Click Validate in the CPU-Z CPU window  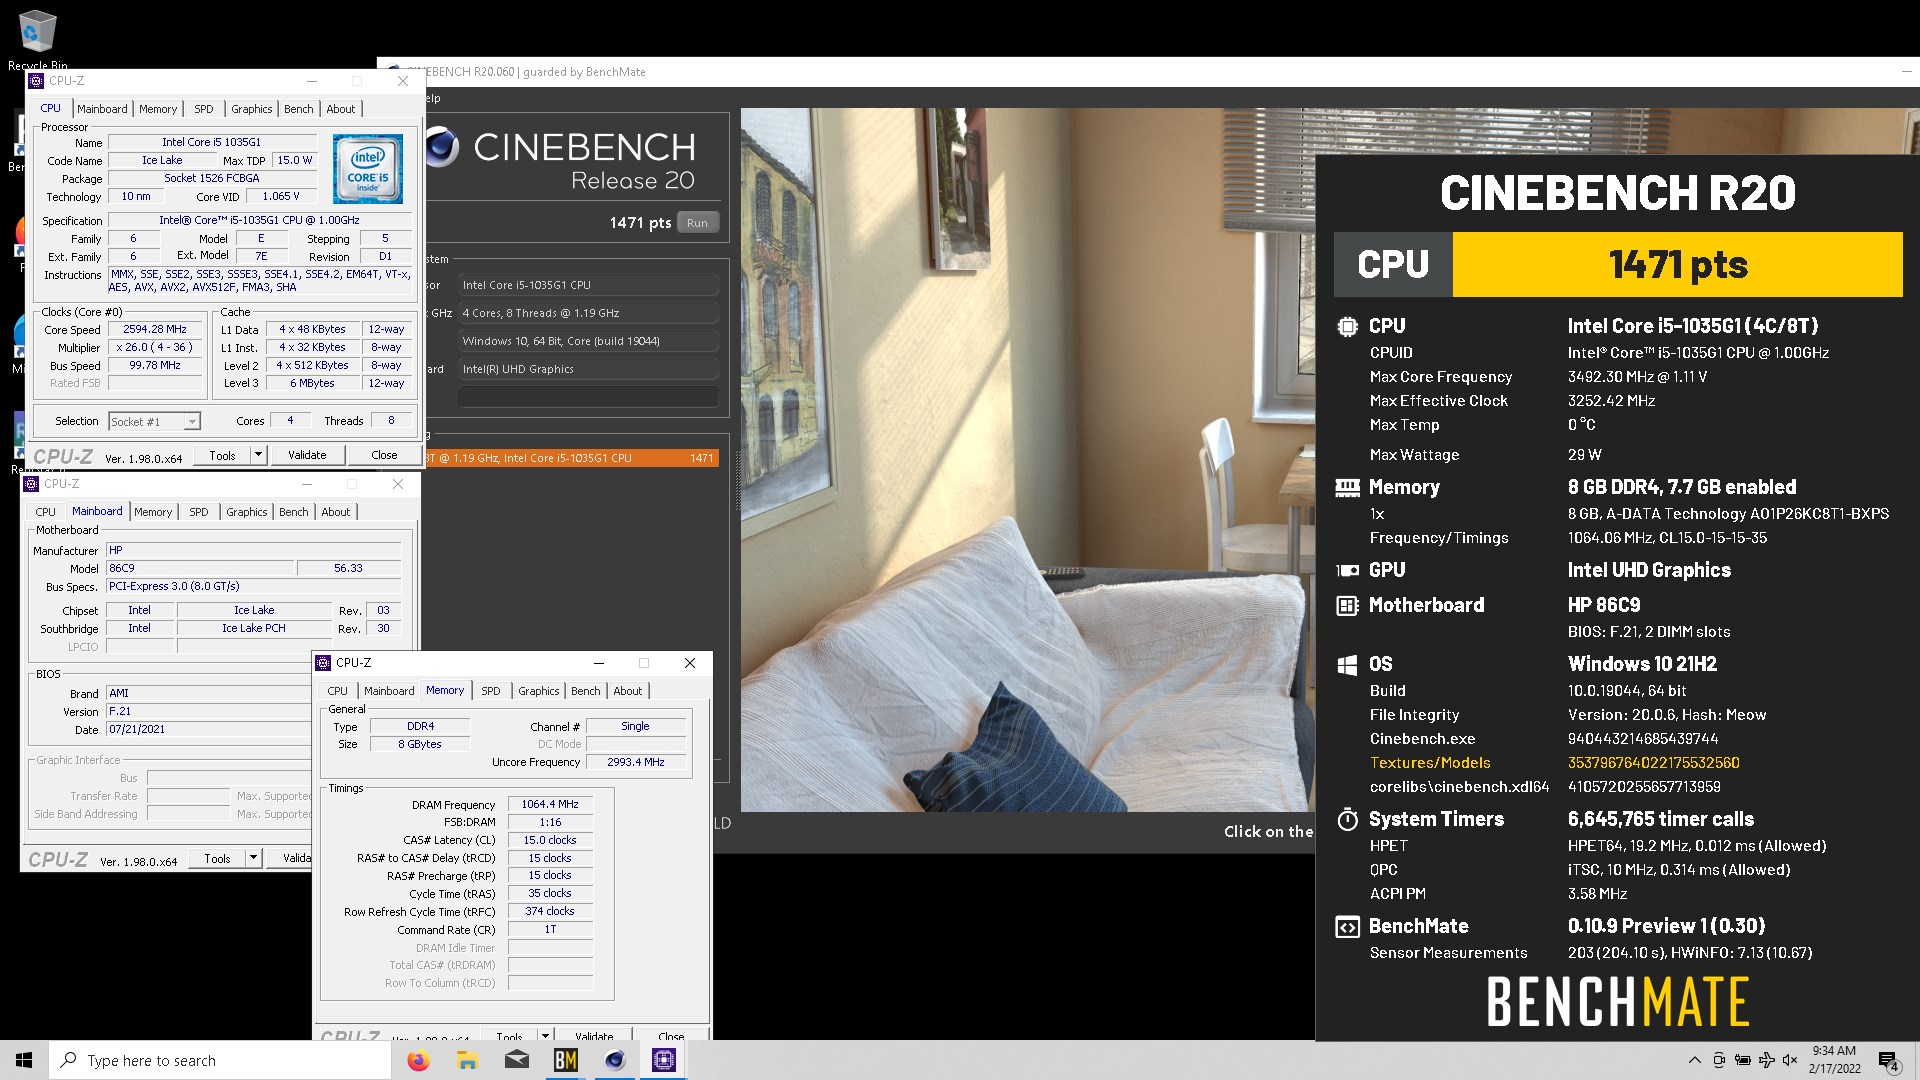307,455
